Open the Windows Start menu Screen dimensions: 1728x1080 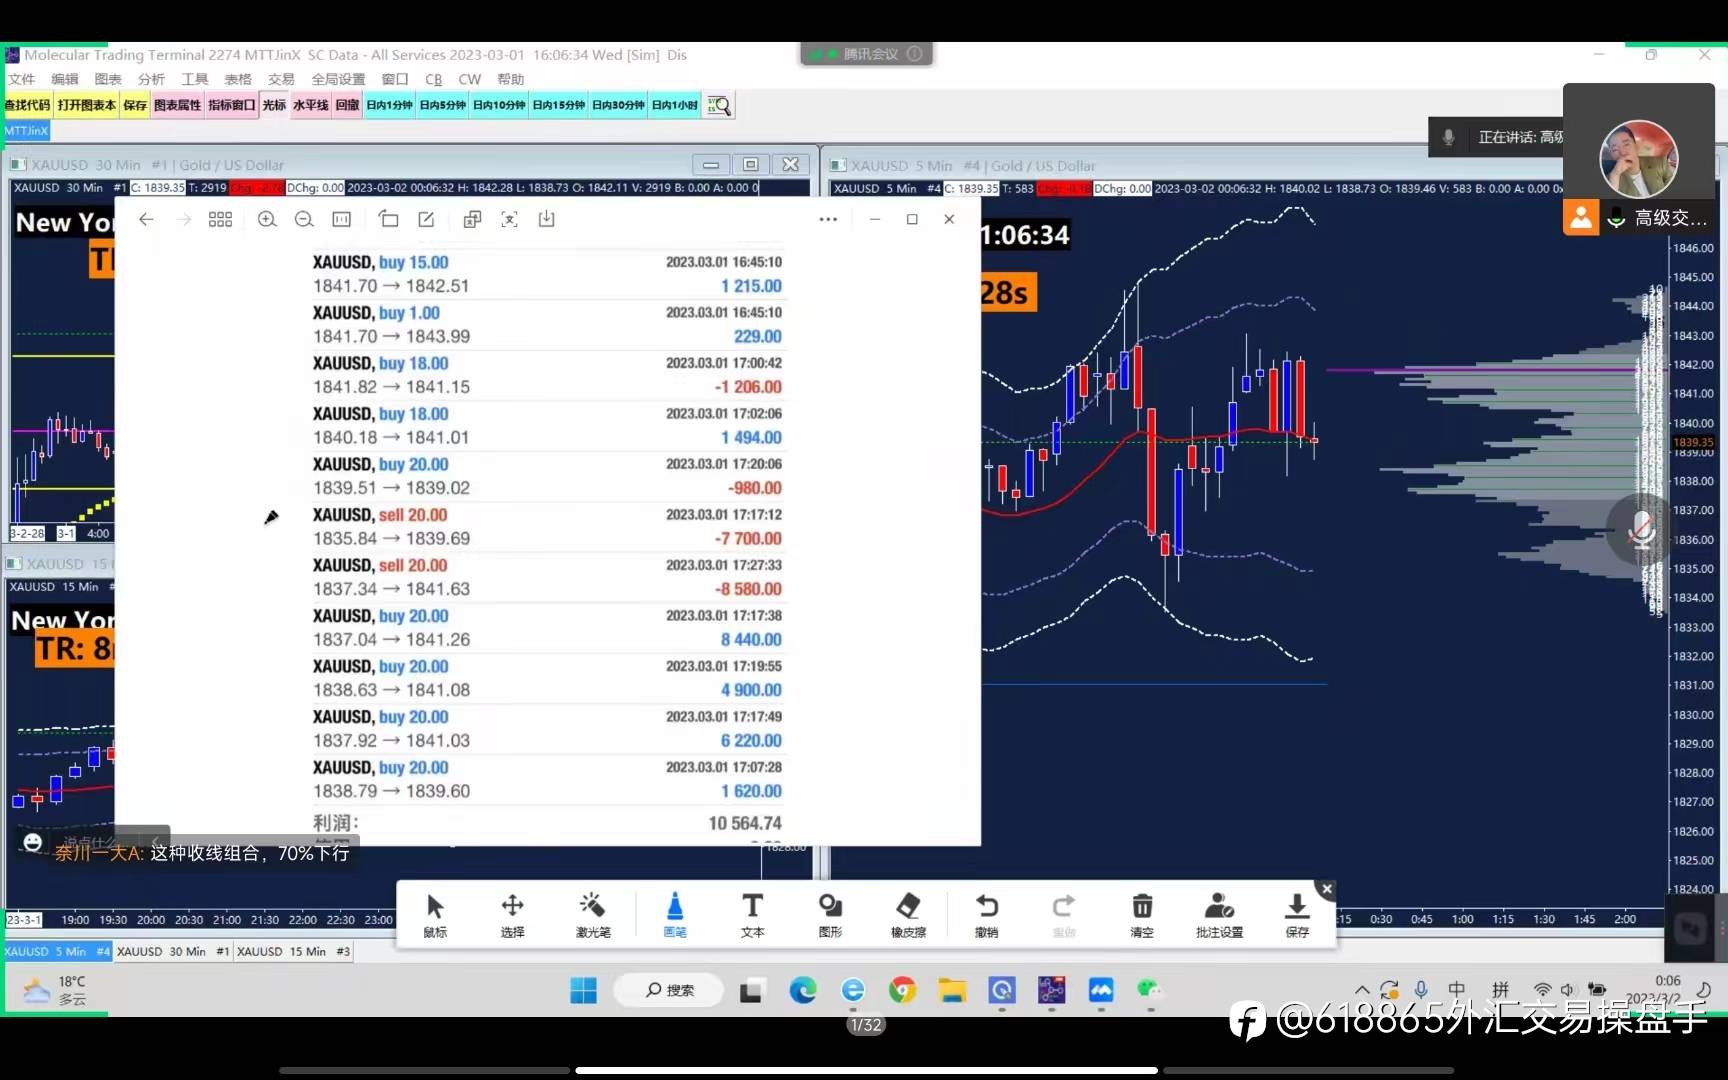[583, 990]
